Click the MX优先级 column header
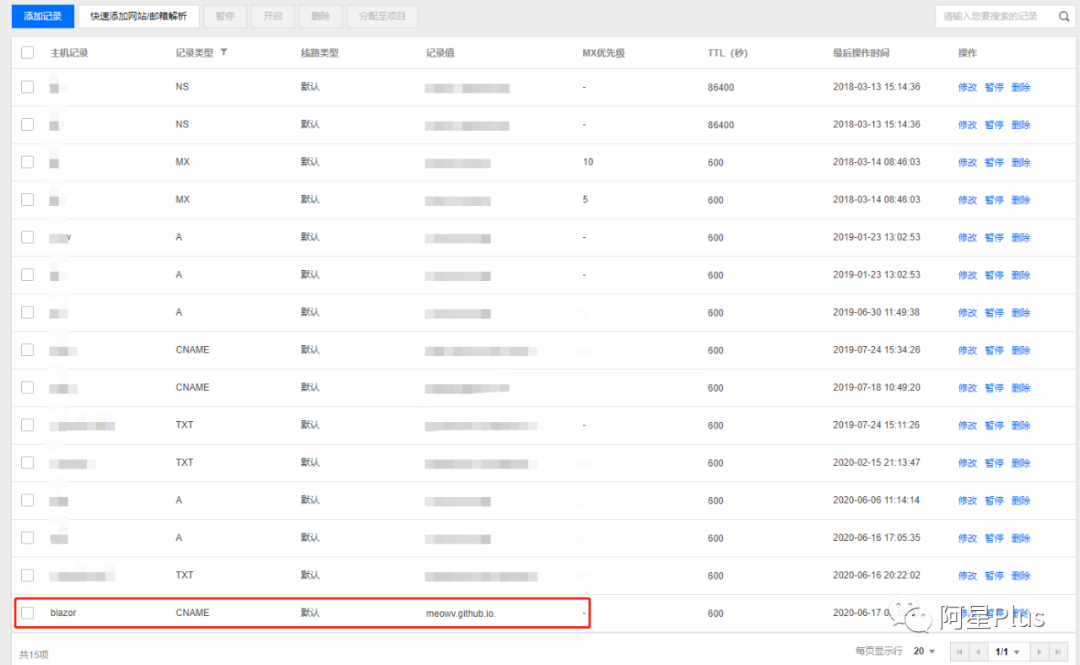Viewport: 1080px width, 665px height. click(603, 53)
